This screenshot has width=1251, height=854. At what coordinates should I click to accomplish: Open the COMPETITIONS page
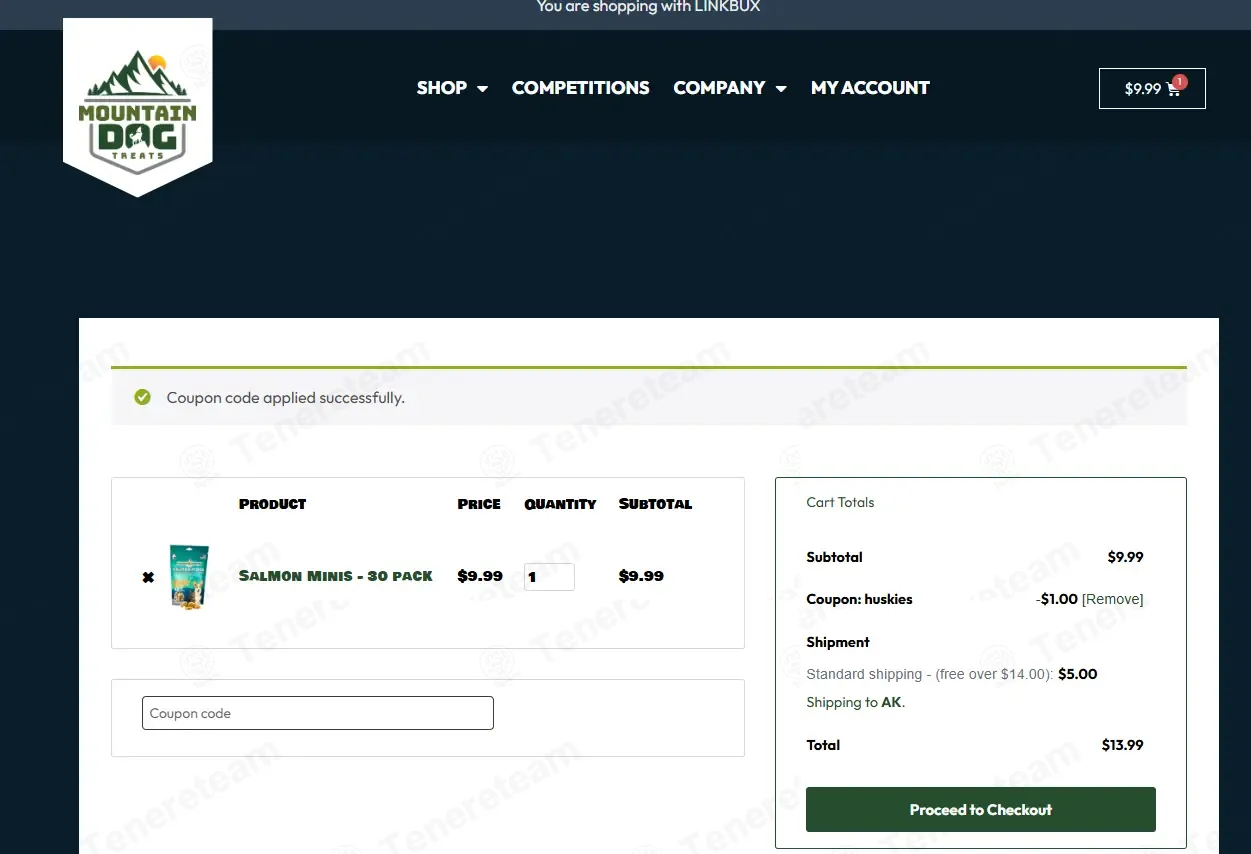(x=581, y=88)
